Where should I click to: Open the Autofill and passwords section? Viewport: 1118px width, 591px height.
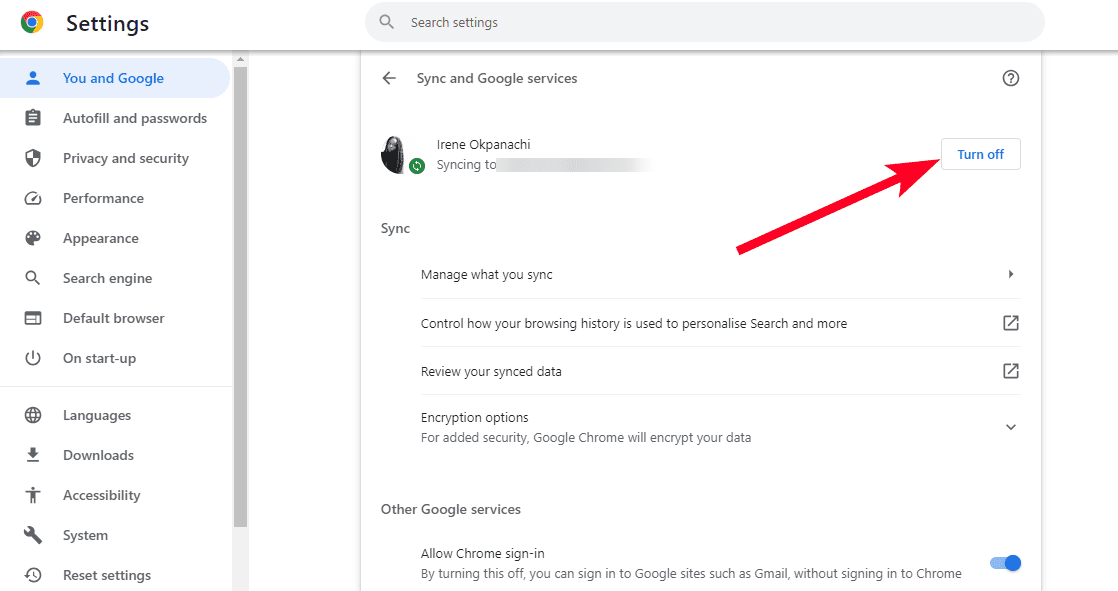[134, 118]
